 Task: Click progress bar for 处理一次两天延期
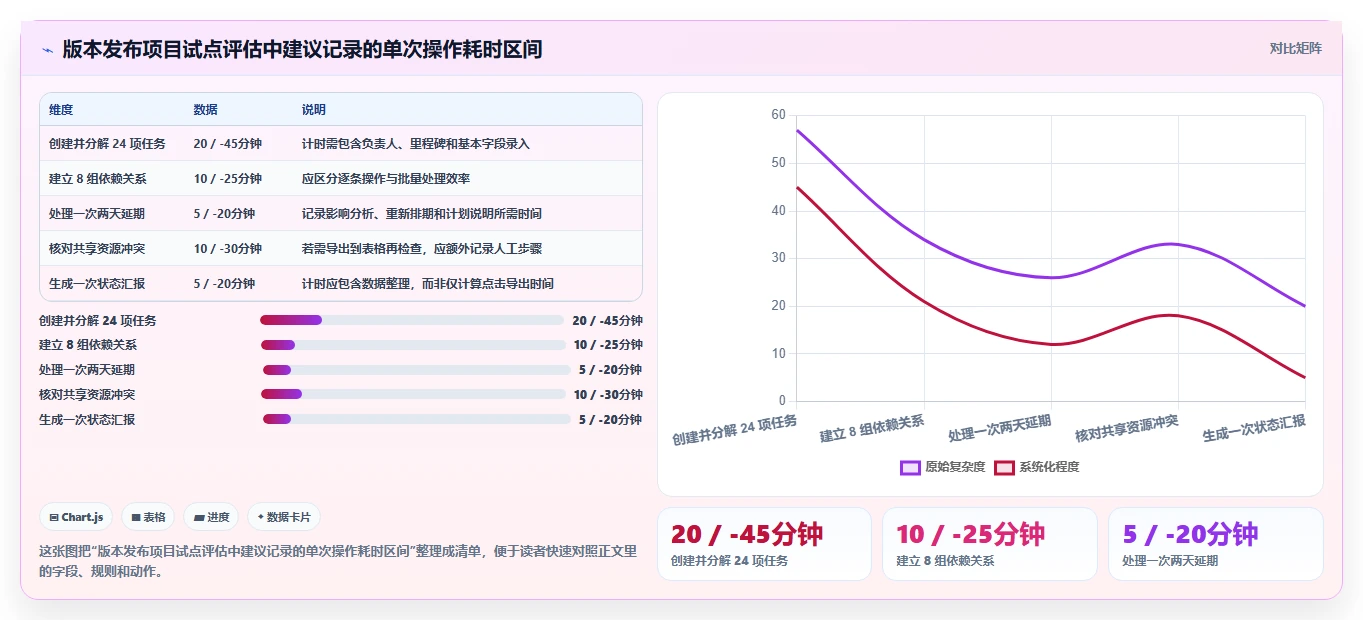click(x=417, y=370)
